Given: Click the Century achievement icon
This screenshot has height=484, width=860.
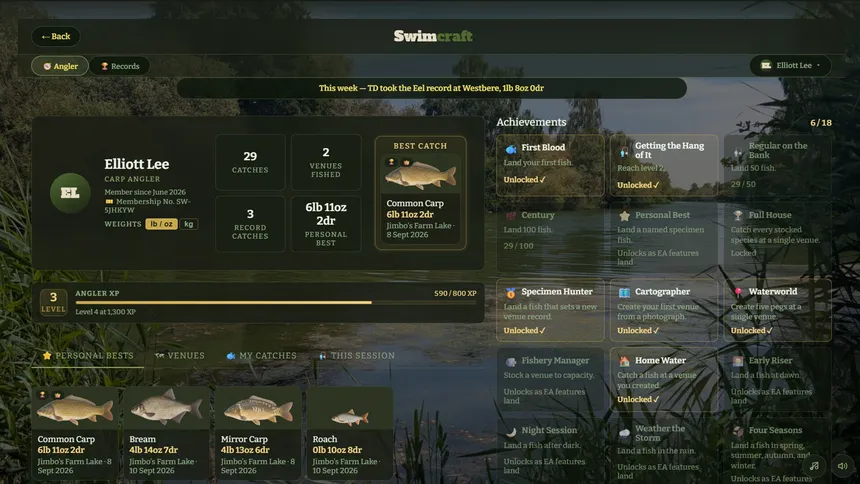Looking at the screenshot, I should [x=511, y=216].
